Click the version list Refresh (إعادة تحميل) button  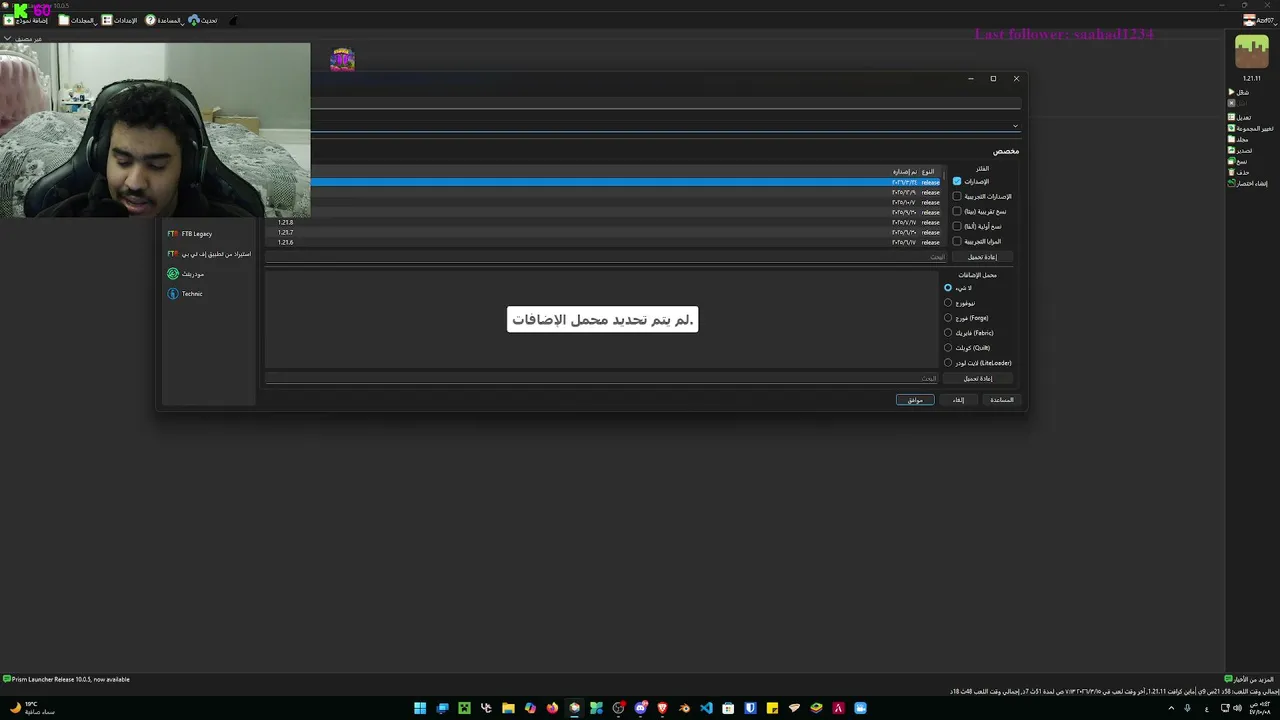[982, 257]
